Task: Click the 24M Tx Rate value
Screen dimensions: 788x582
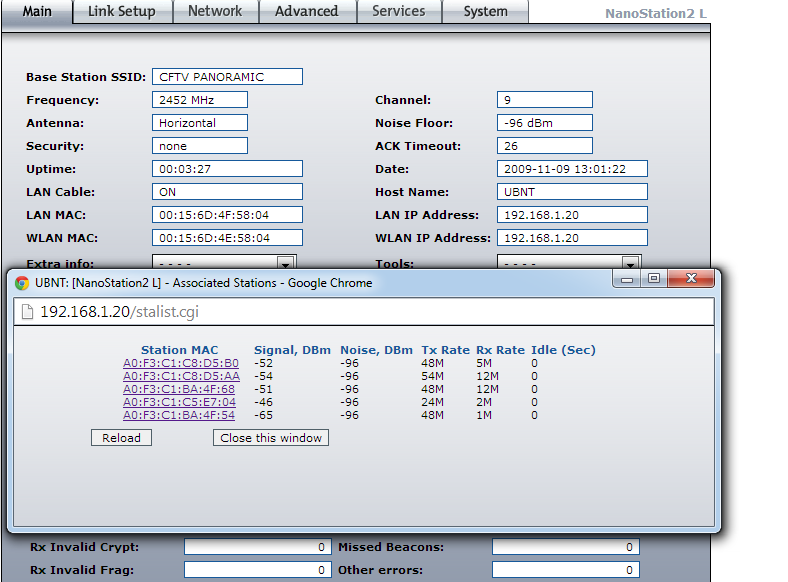Action: [x=433, y=403]
